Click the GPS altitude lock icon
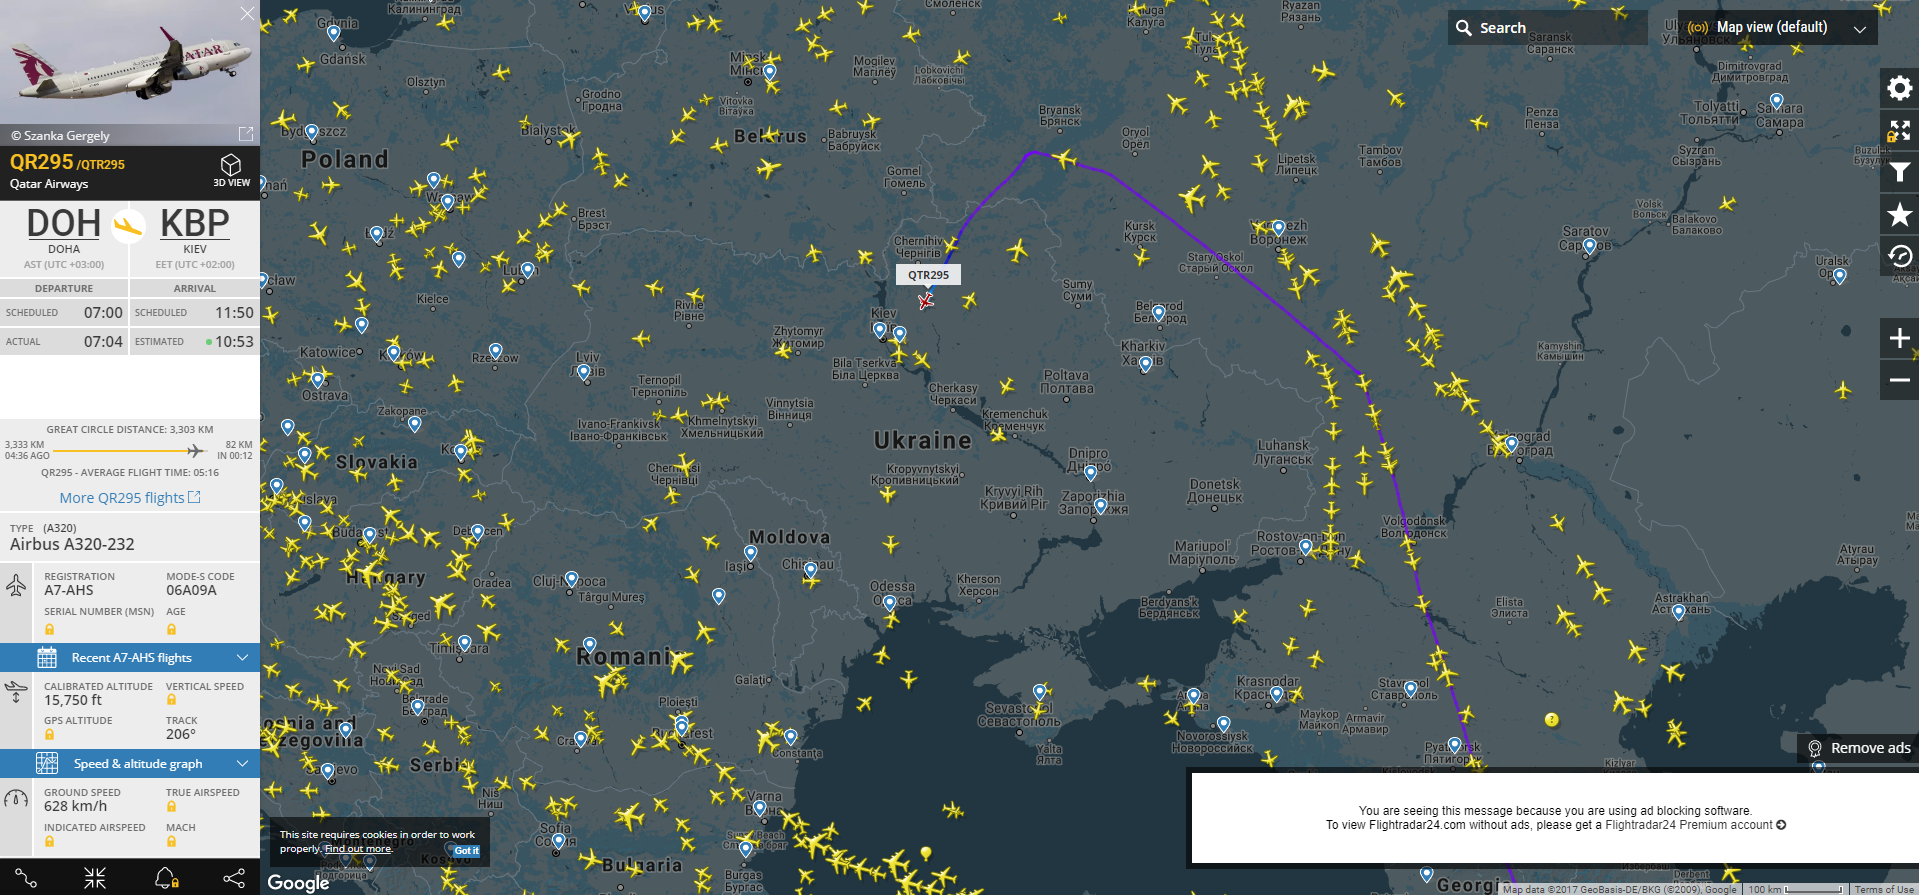This screenshot has height=895, width=1919. pos(49,734)
